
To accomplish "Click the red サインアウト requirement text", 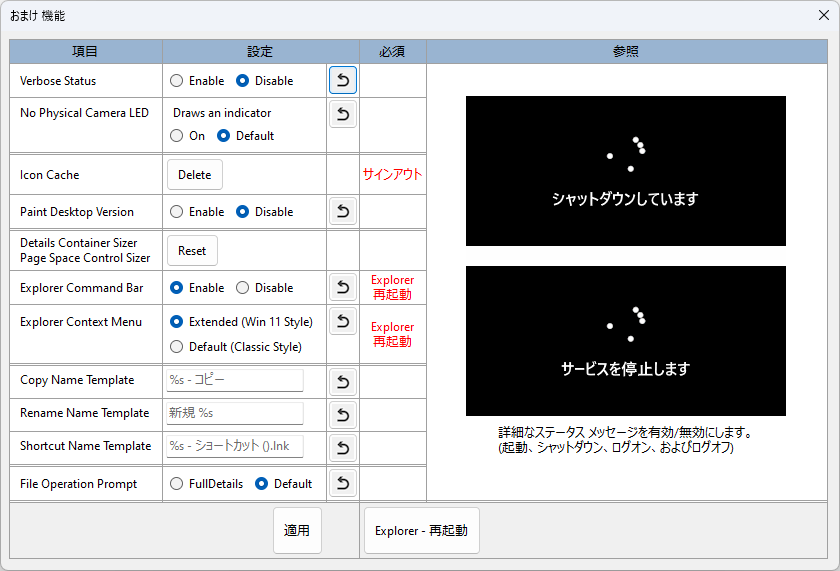I will click(x=393, y=174).
